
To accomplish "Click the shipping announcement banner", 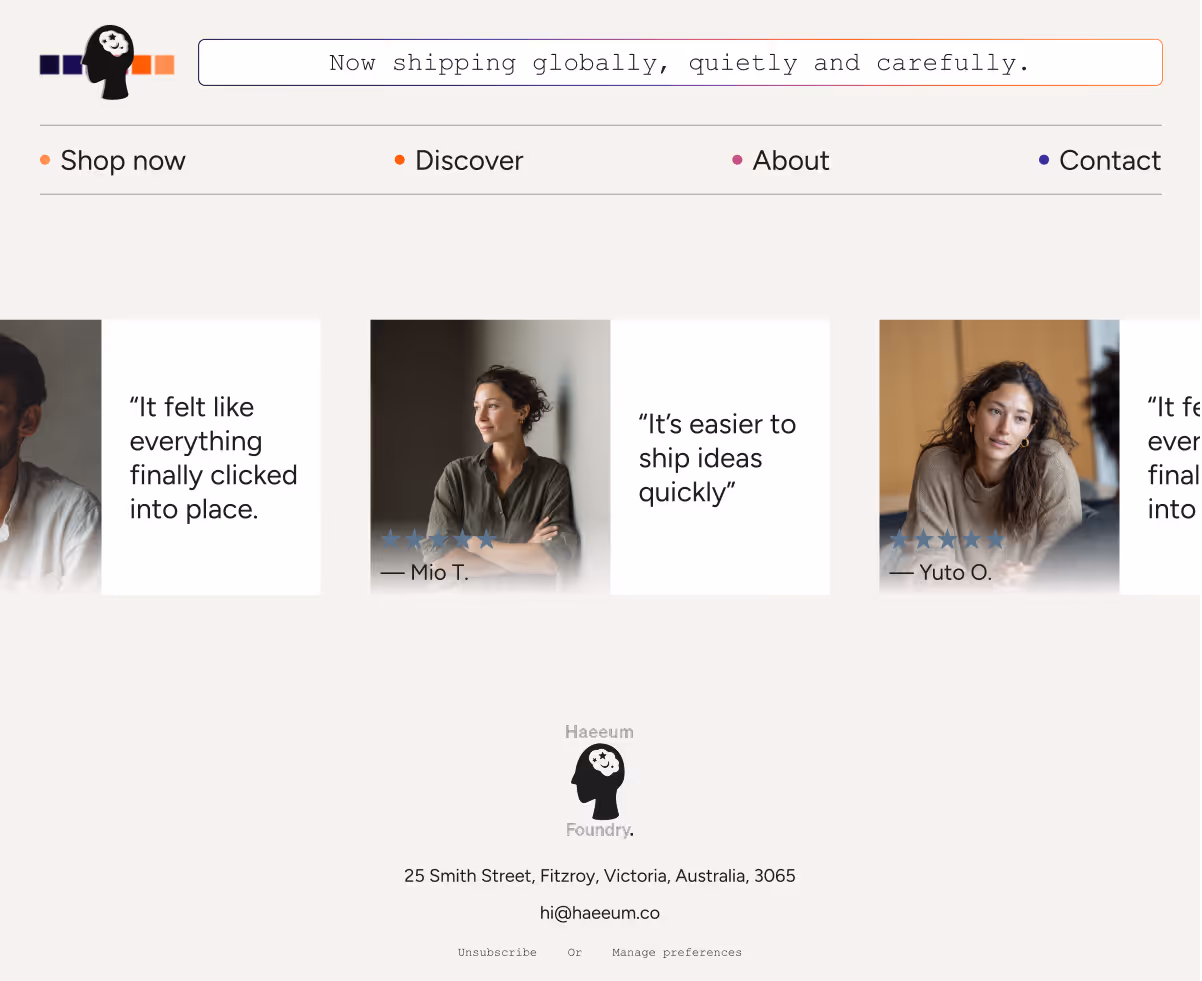I will 680,63.
